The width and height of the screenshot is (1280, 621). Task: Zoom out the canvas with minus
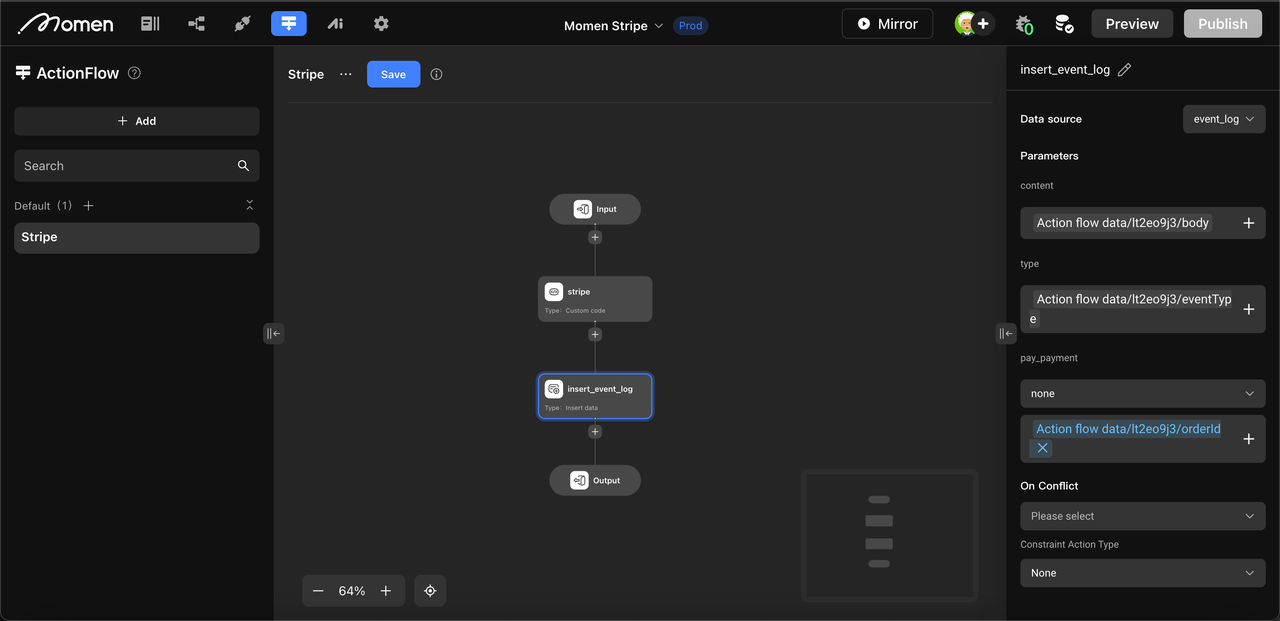pos(318,591)
